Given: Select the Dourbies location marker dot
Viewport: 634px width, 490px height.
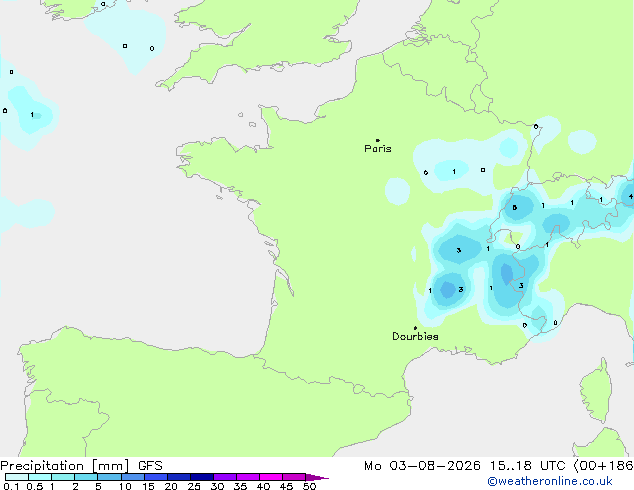Looking at the screenshot, I should click(x=415, y=328).
